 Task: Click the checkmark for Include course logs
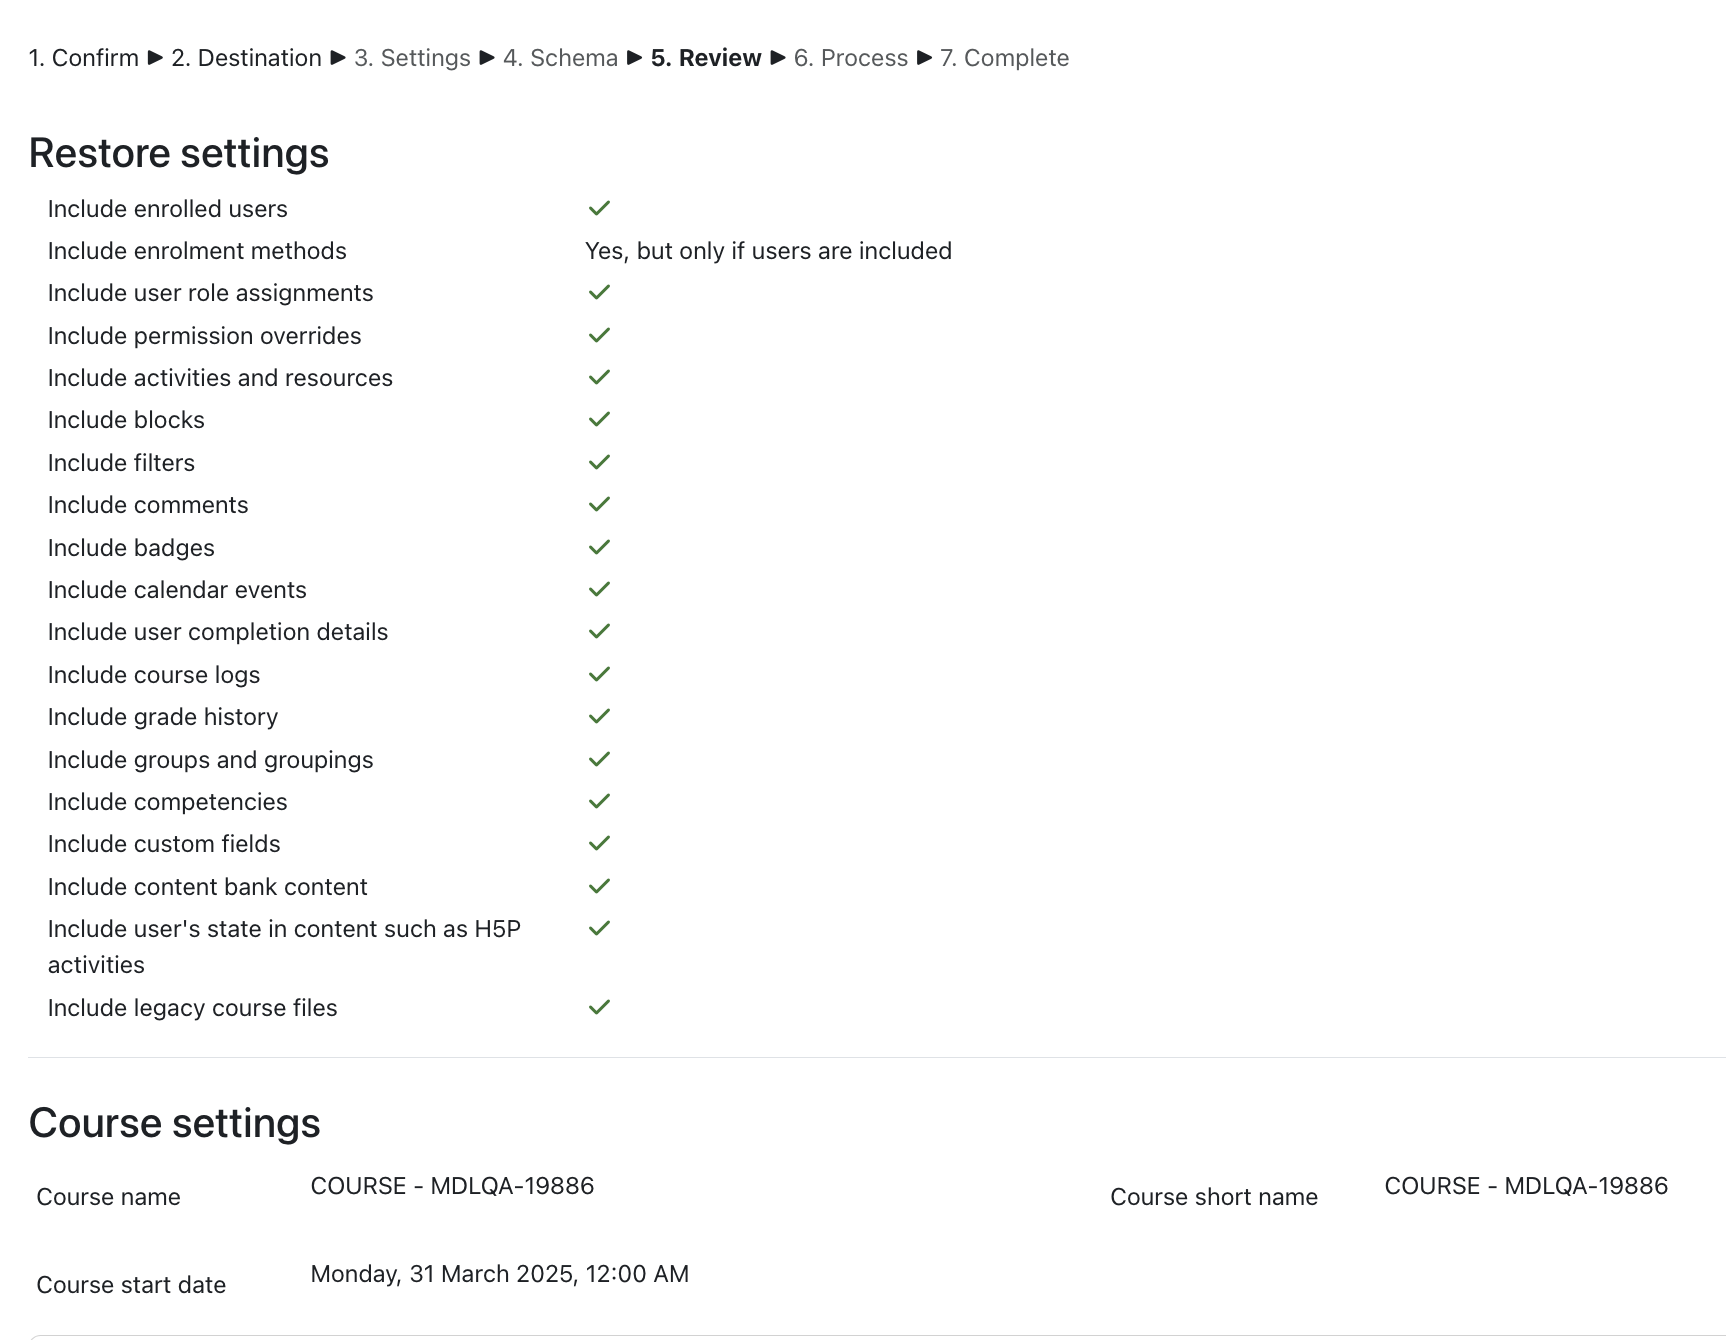599,674
